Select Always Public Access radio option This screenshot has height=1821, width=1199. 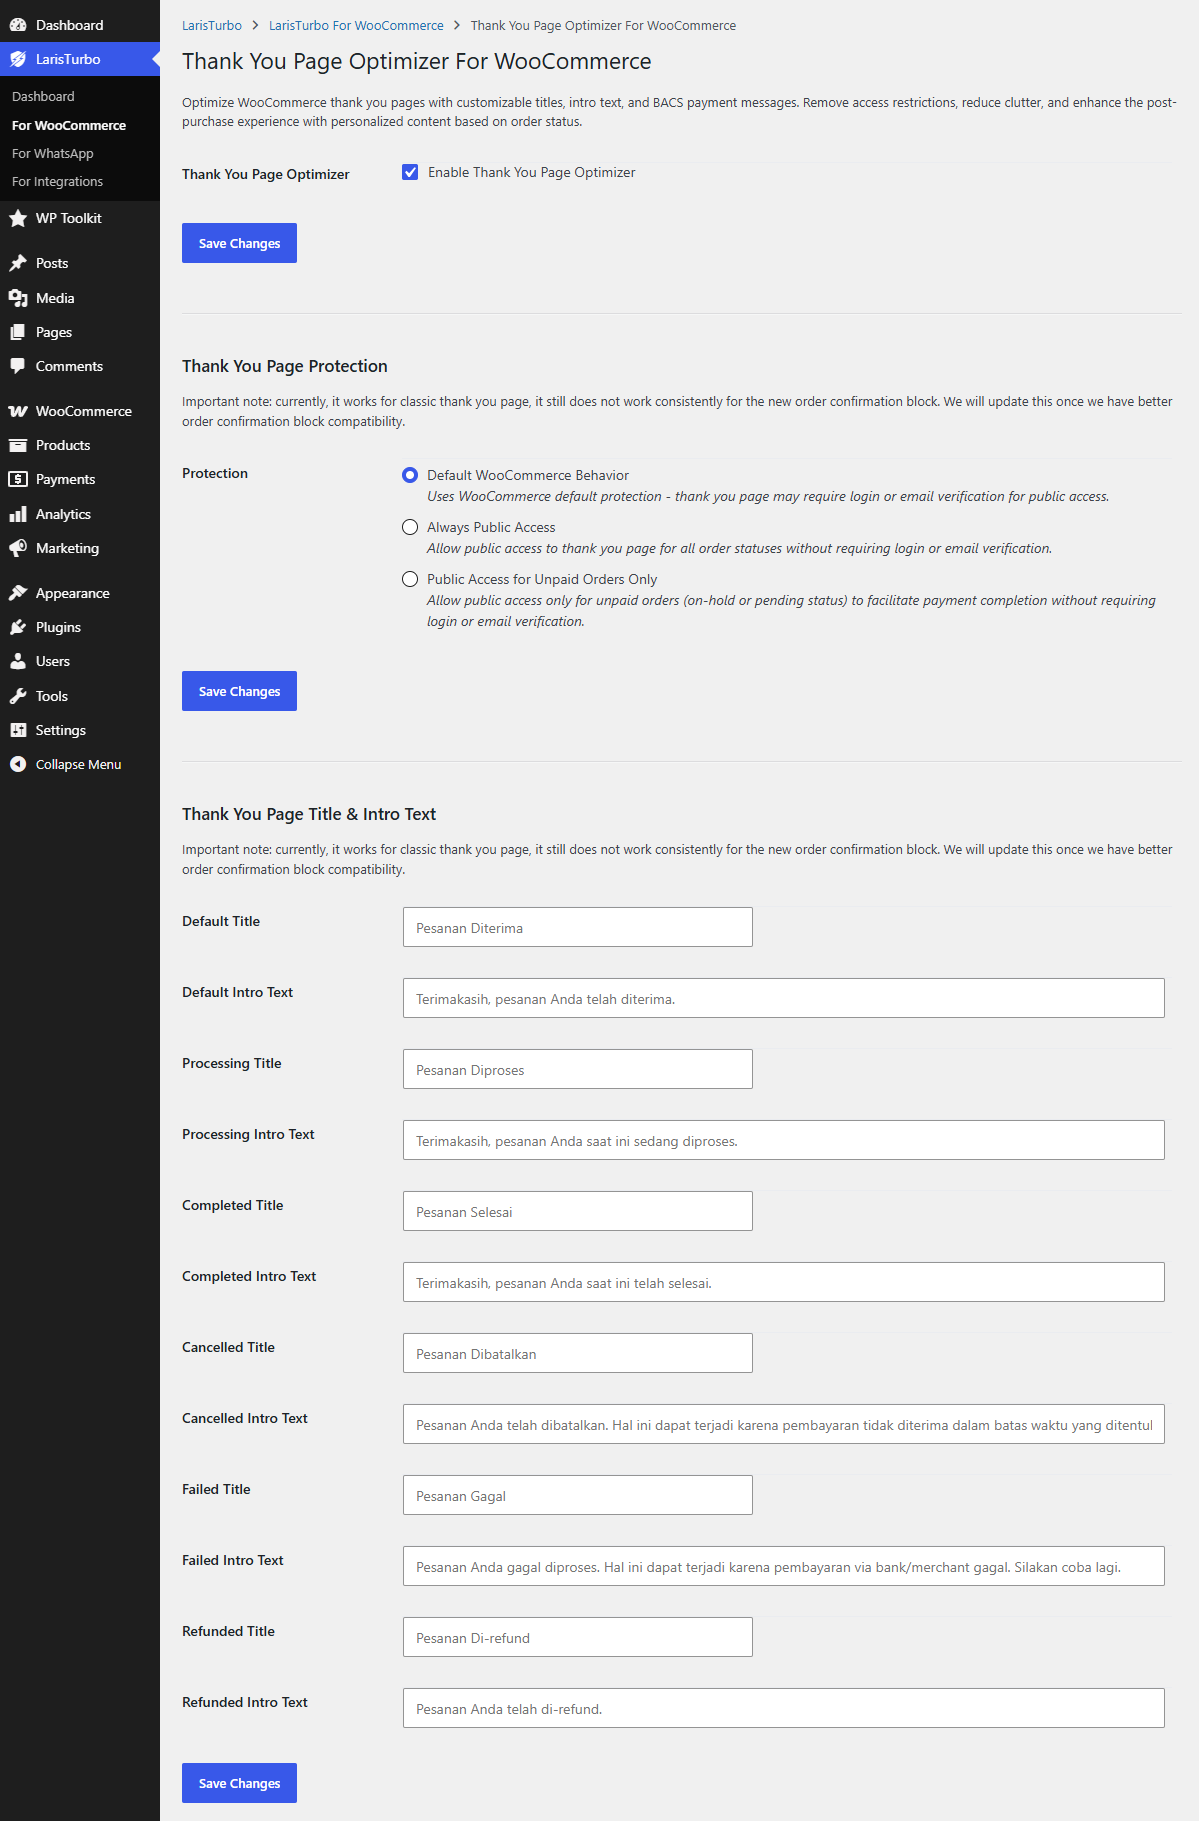(x=410, y=527)
